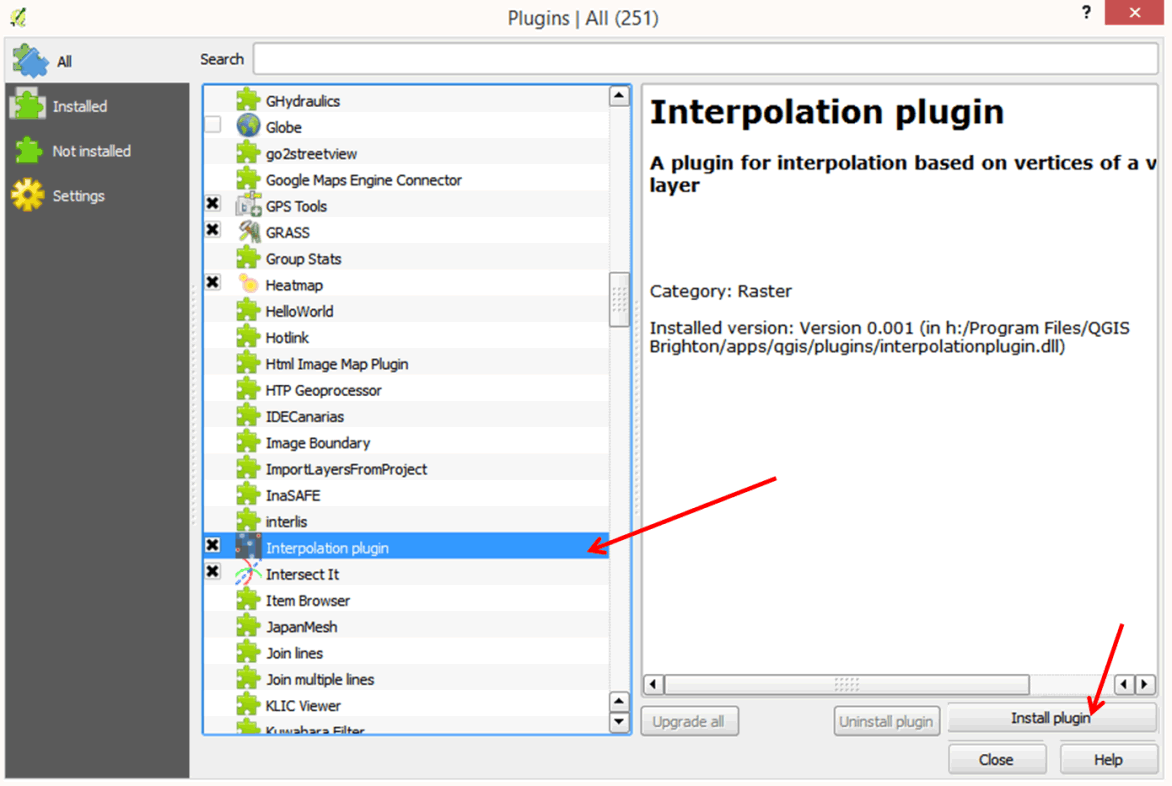1172x786 pixels.
Task: Click the ImportLayersFromProject plugin icon
Action: click(247, 468)
